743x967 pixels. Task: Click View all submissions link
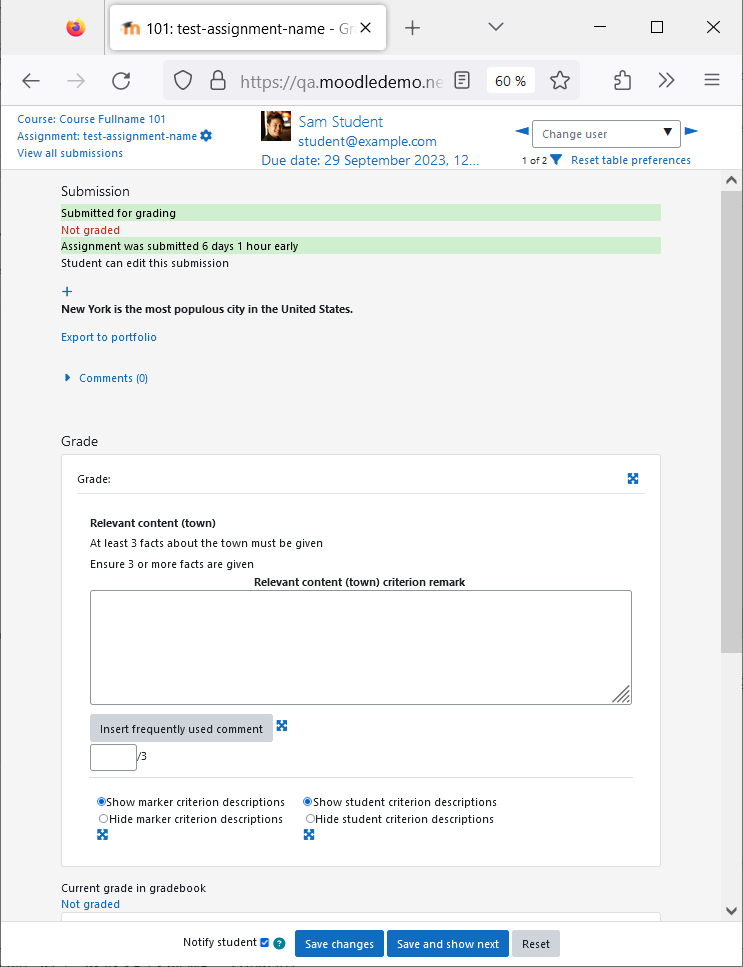(70, 153)
